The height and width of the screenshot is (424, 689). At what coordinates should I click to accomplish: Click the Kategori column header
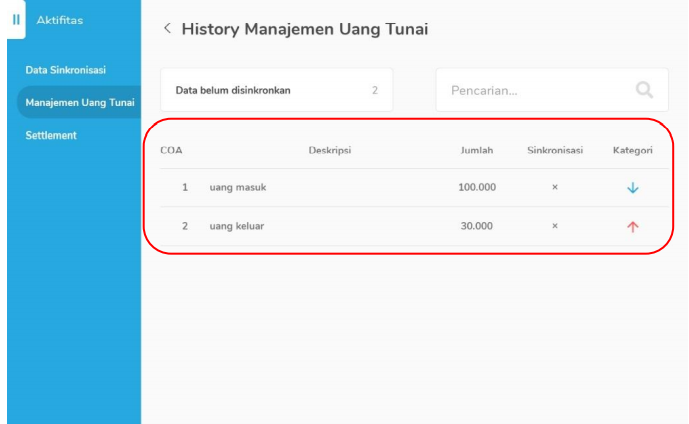[x=632, y=151]
